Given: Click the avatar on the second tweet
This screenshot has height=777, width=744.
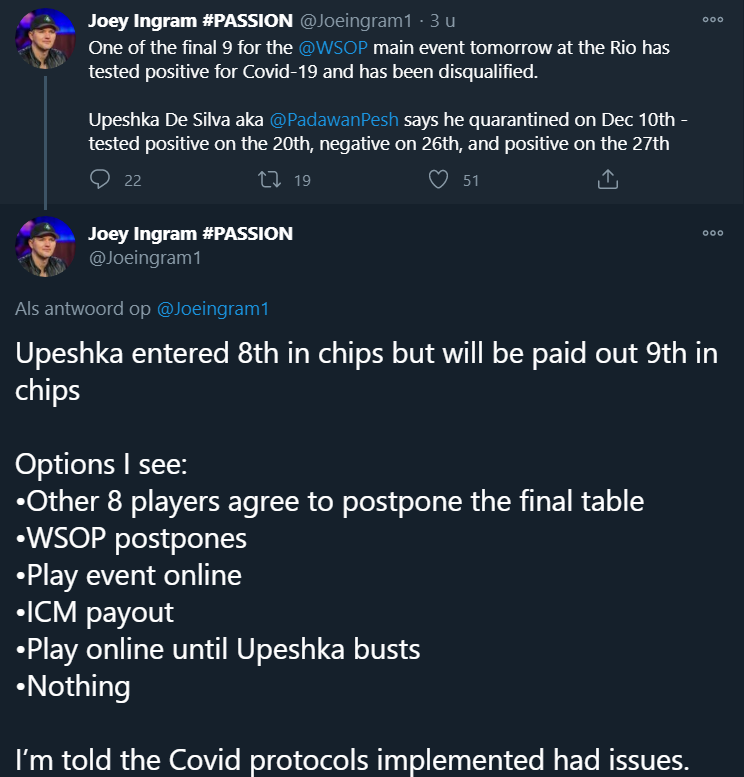Looking at the screenshot, I should 46,246.
